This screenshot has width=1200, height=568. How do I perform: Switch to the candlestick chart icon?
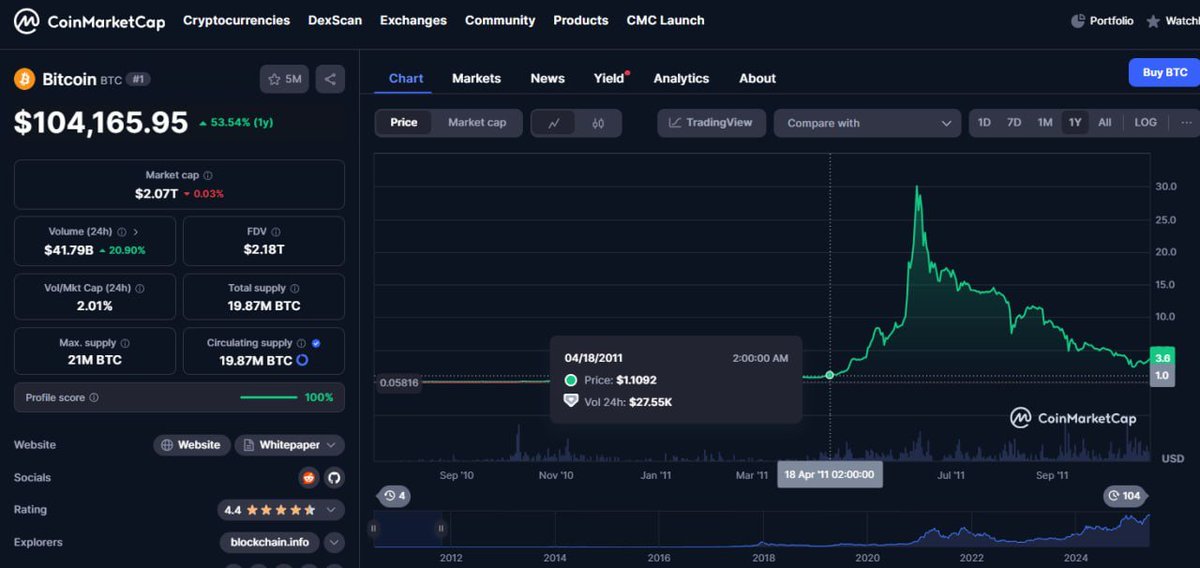pos(599,123)
